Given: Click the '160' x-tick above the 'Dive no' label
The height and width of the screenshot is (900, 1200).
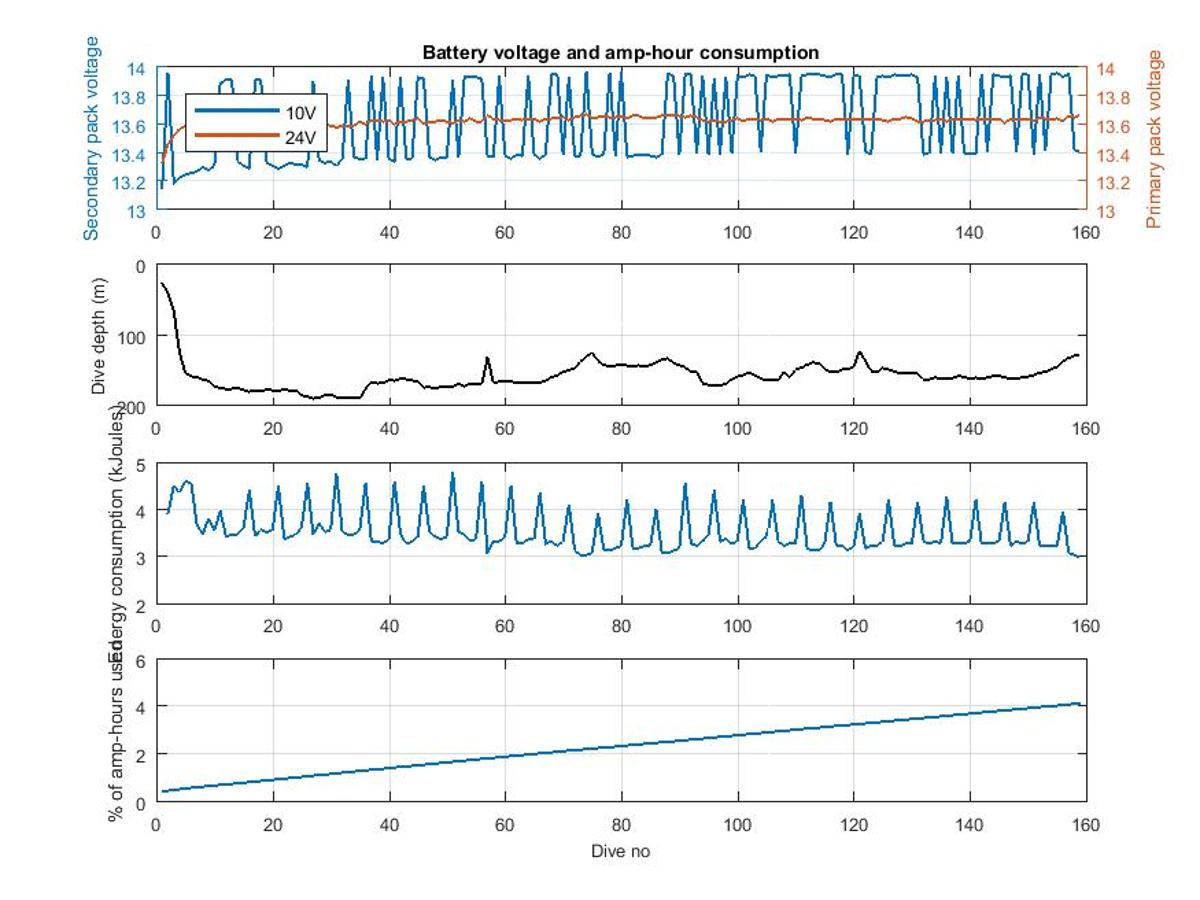Looking at the screenshot, I should pyautogui.click(x=1086, y=825).
